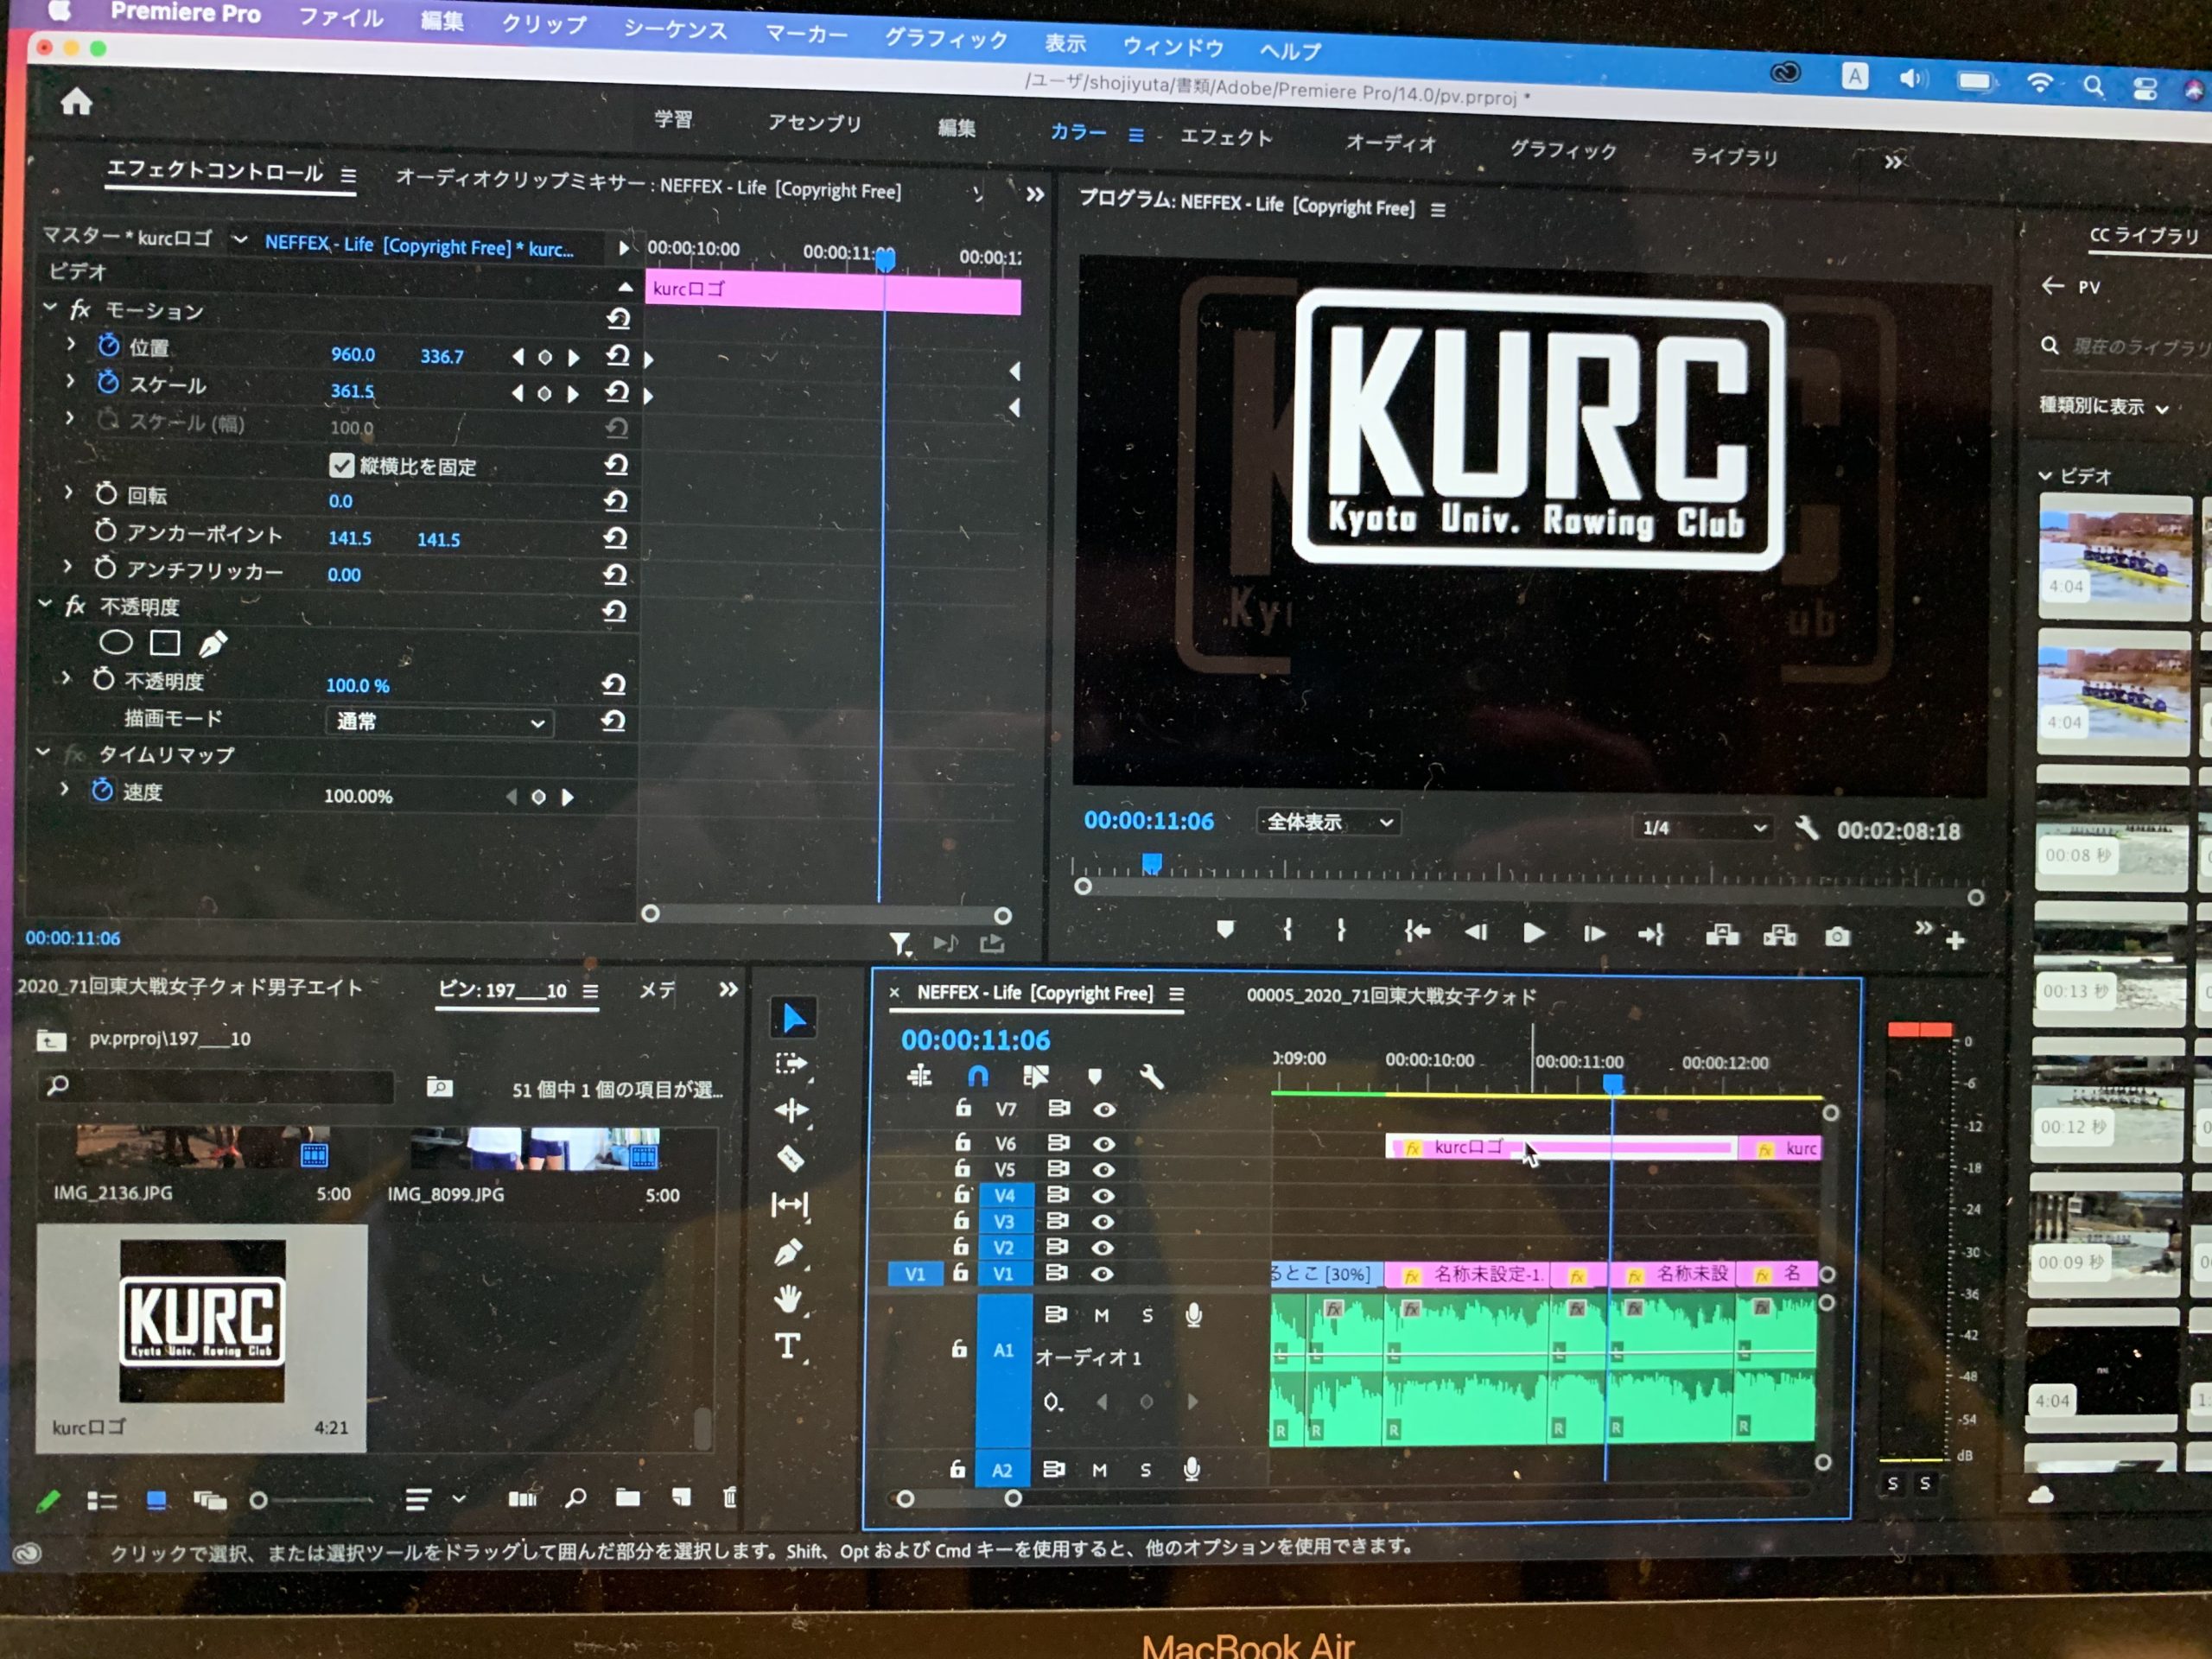This screenshot has width=2212, height=1659.
Task: Select the Razor tool
Action: coord(790,1158)
